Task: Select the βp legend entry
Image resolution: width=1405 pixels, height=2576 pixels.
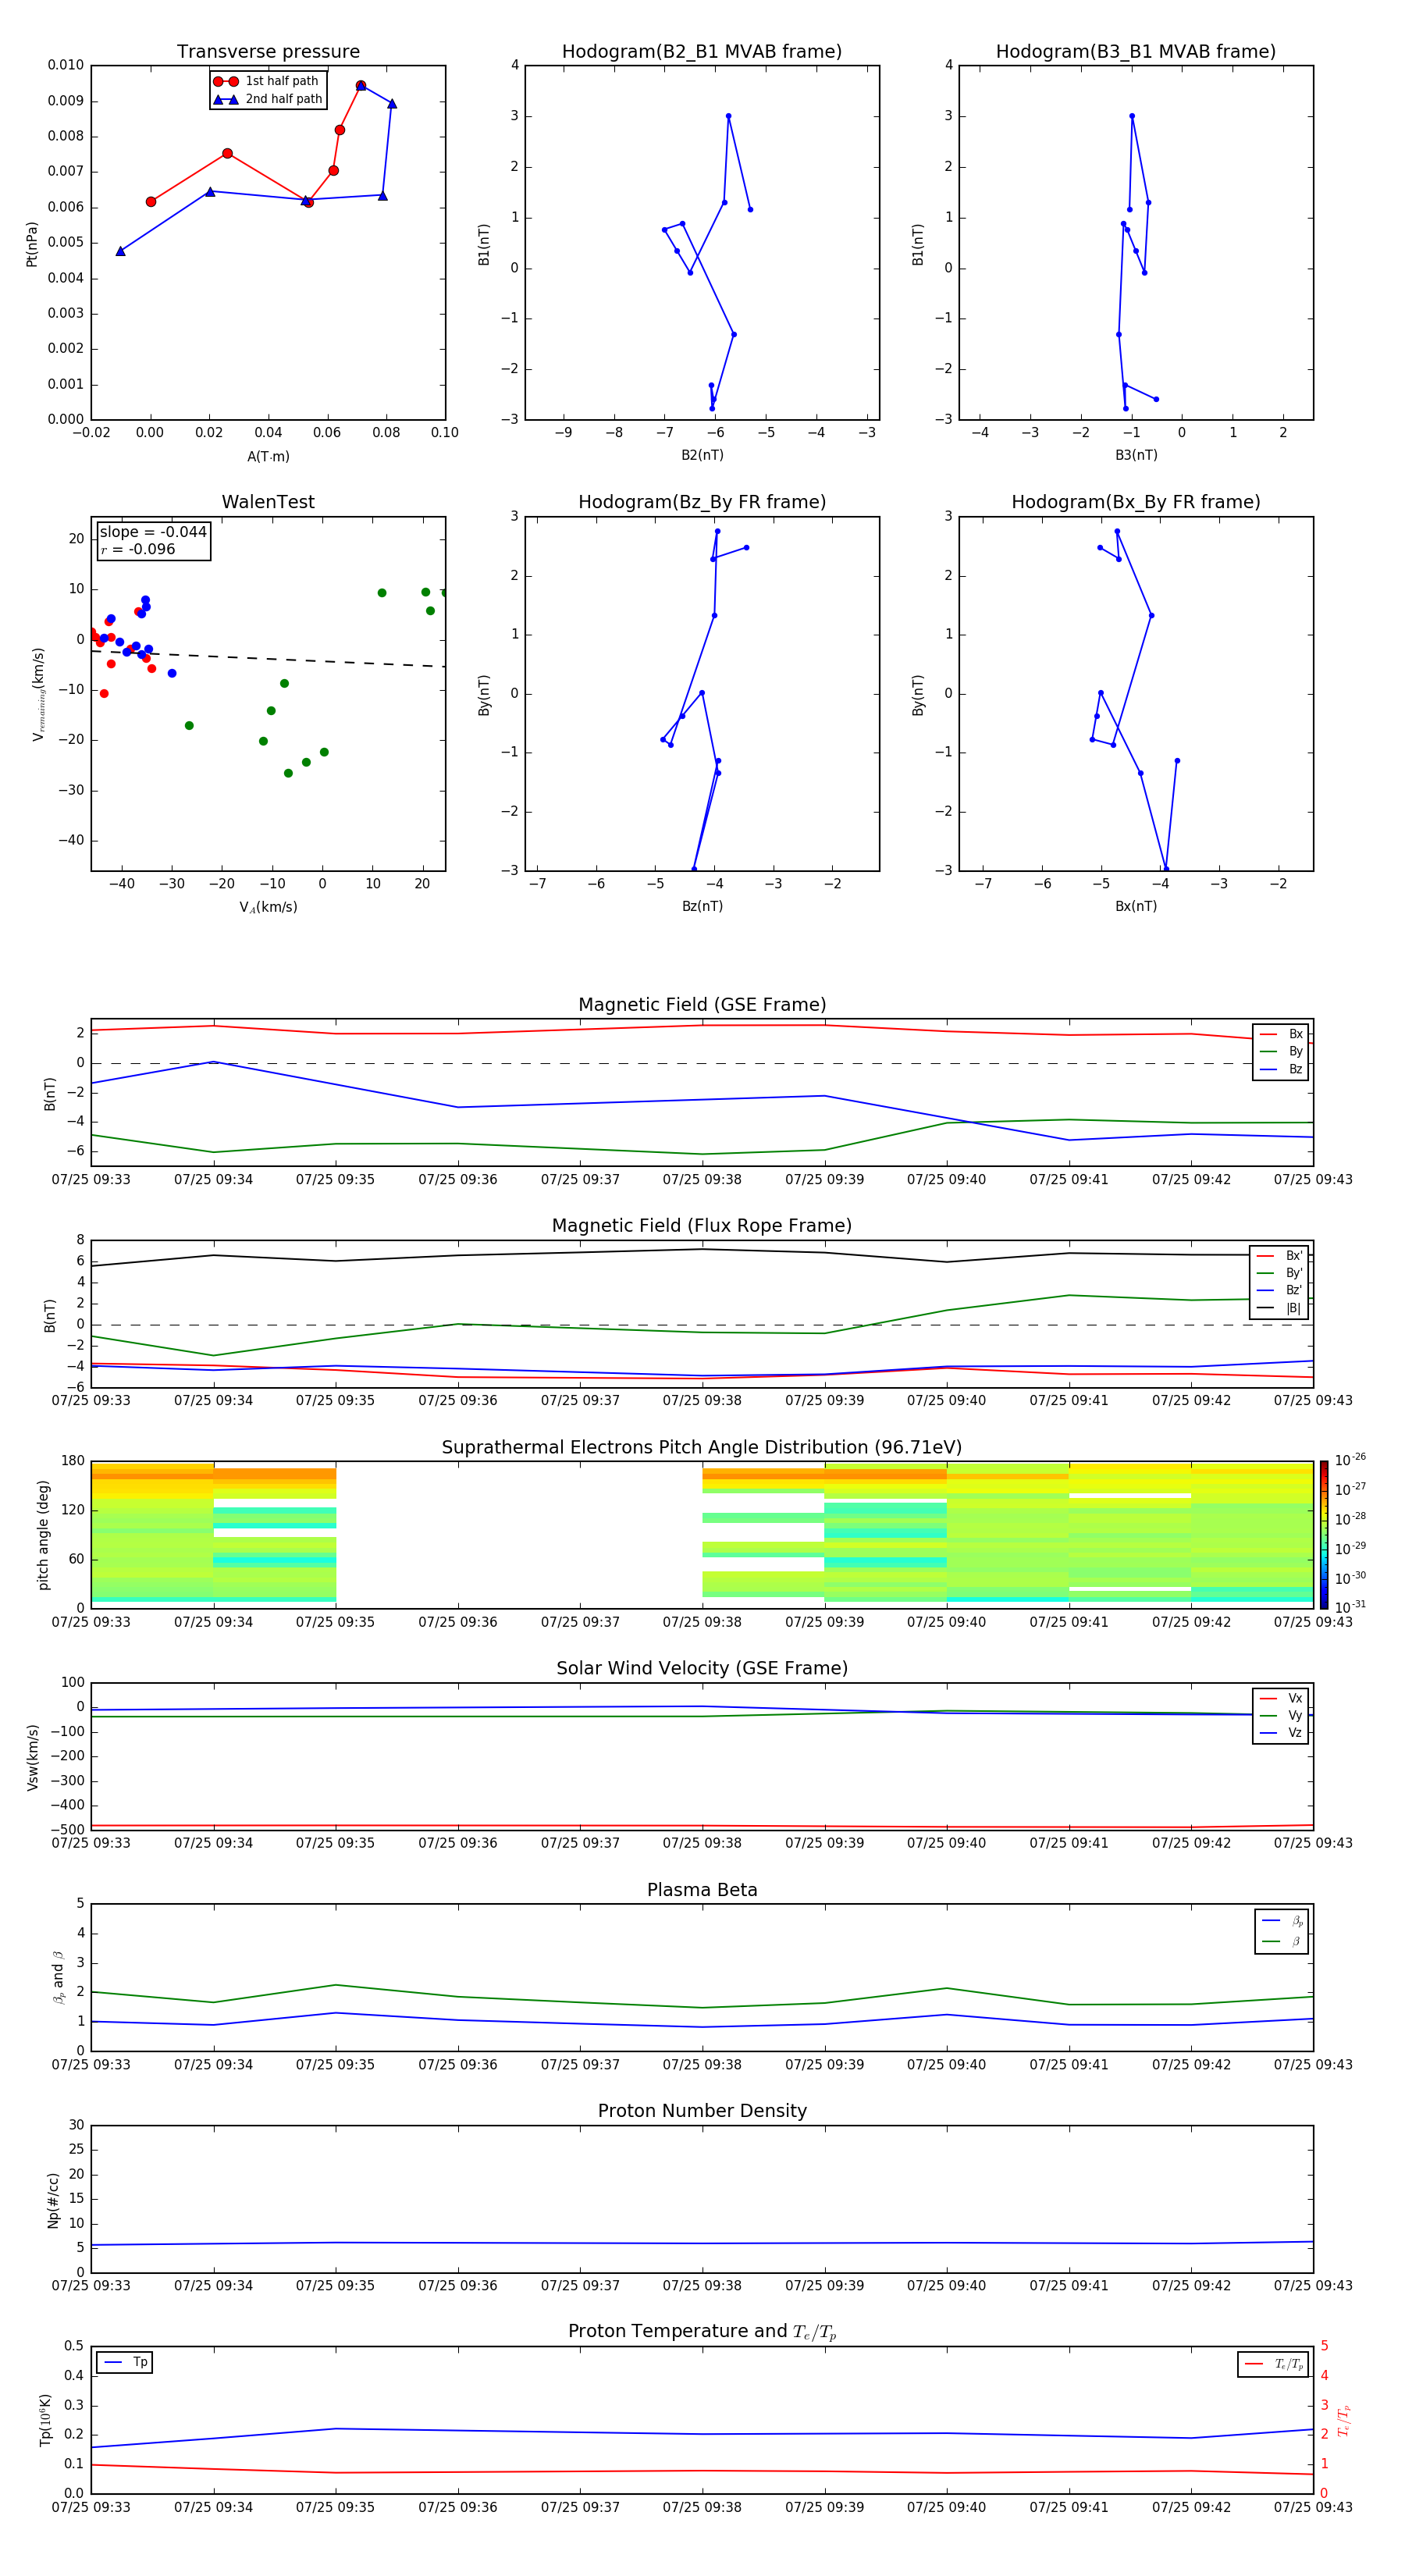Action: click(1282, 1921)
